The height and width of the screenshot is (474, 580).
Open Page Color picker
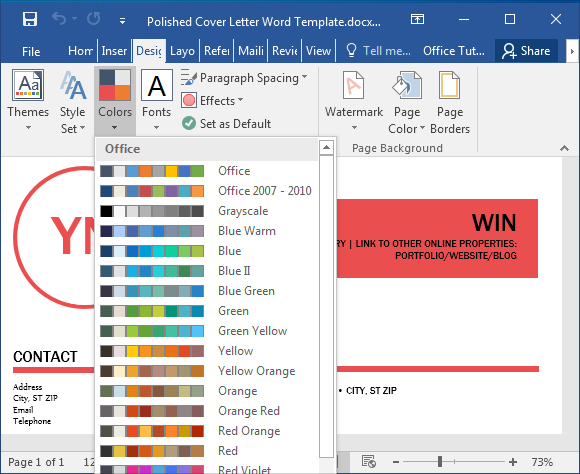tap(407, 102)
